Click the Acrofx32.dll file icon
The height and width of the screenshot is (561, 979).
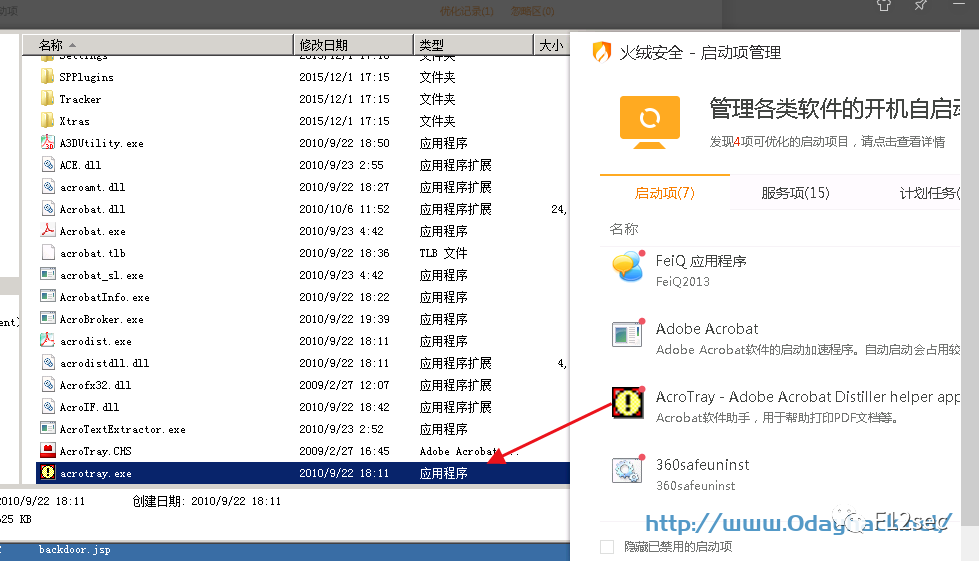coord(48,384)
